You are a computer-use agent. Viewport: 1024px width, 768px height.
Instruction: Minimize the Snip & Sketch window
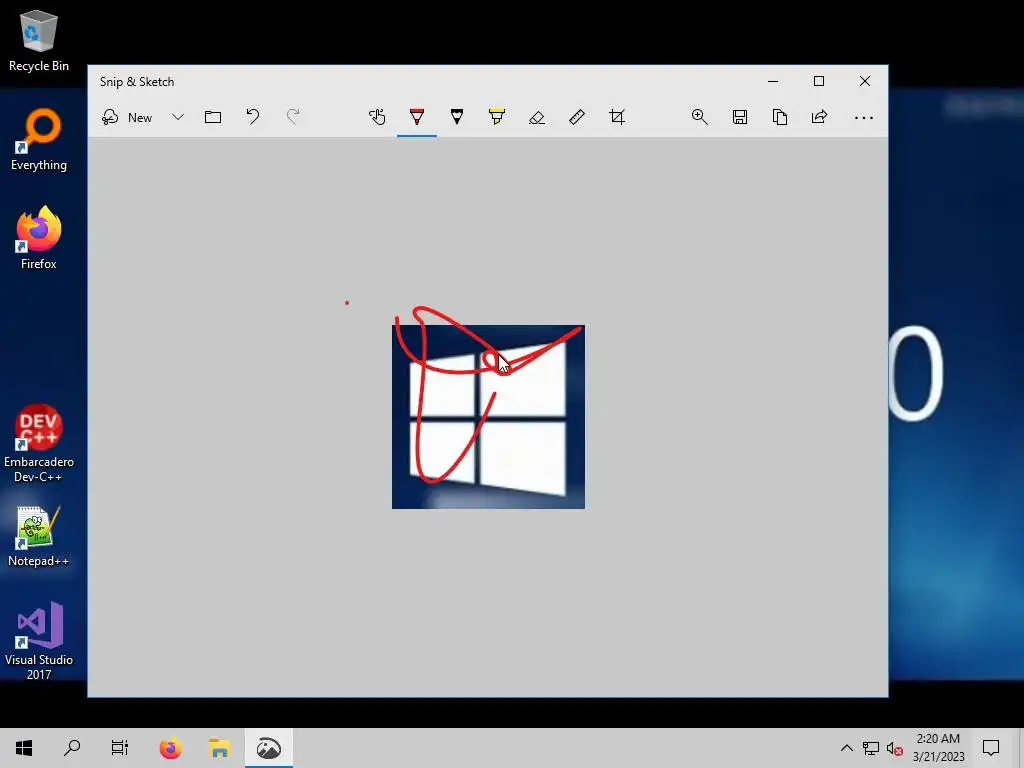[773, 82]
